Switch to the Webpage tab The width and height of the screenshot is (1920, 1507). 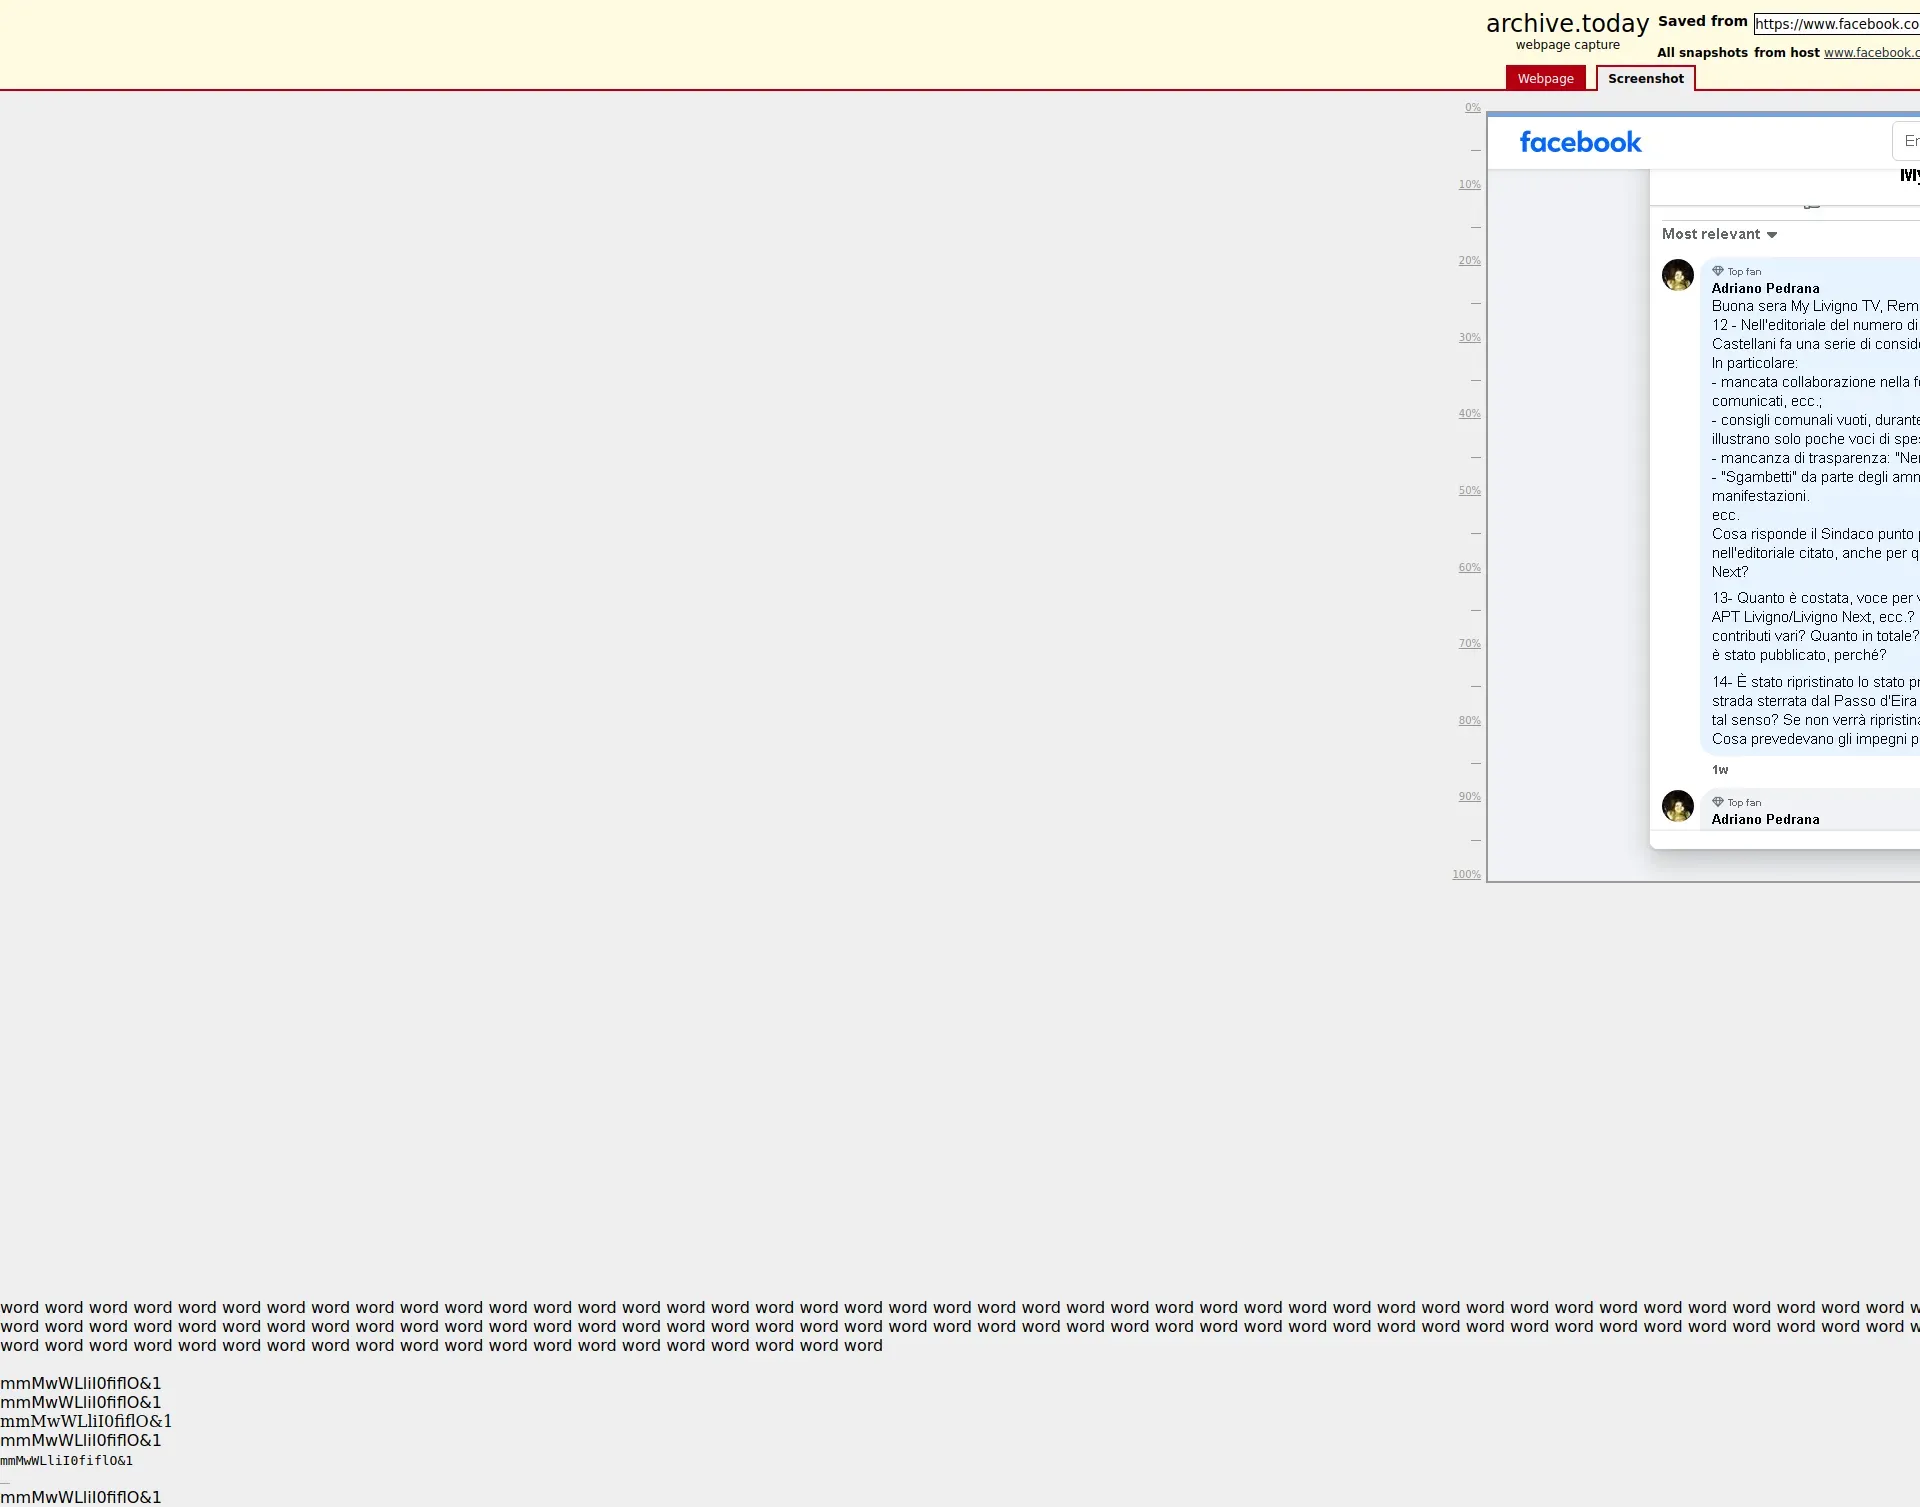coord(1545,79)
